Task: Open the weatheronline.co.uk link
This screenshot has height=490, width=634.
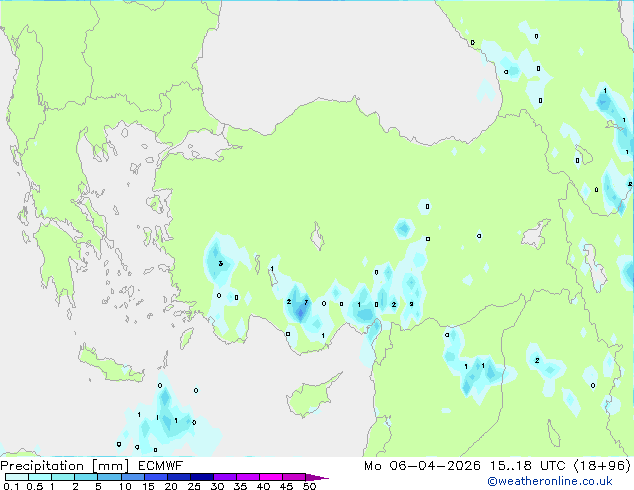Action: 549,481
